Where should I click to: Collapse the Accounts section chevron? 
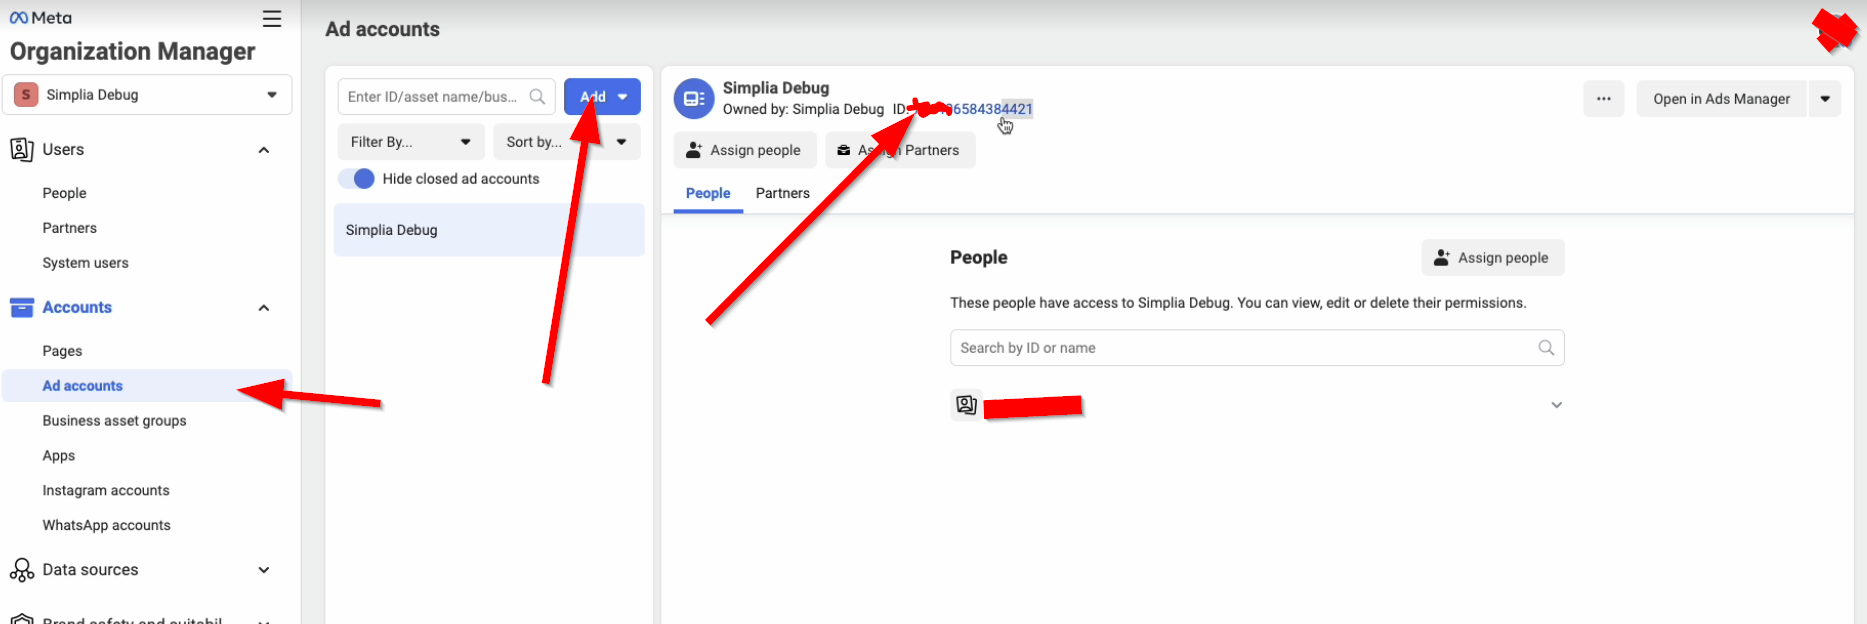[264, 308]
